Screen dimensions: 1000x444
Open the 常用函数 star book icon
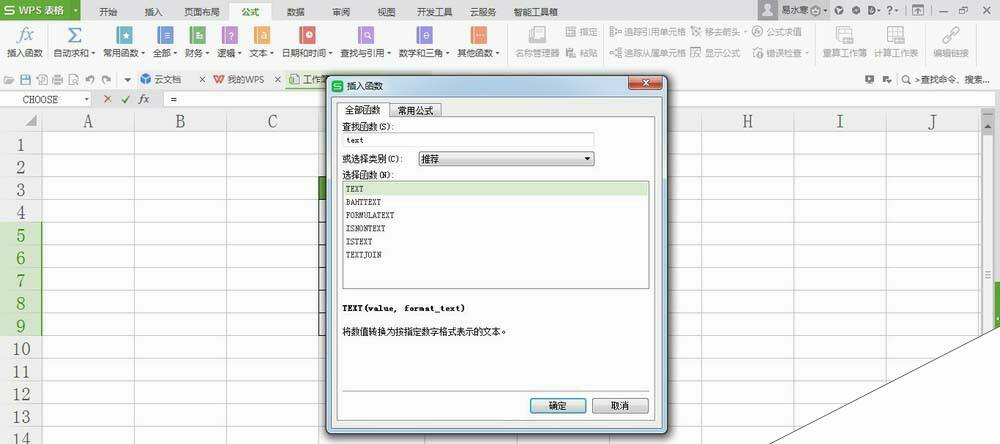[124, 35]
